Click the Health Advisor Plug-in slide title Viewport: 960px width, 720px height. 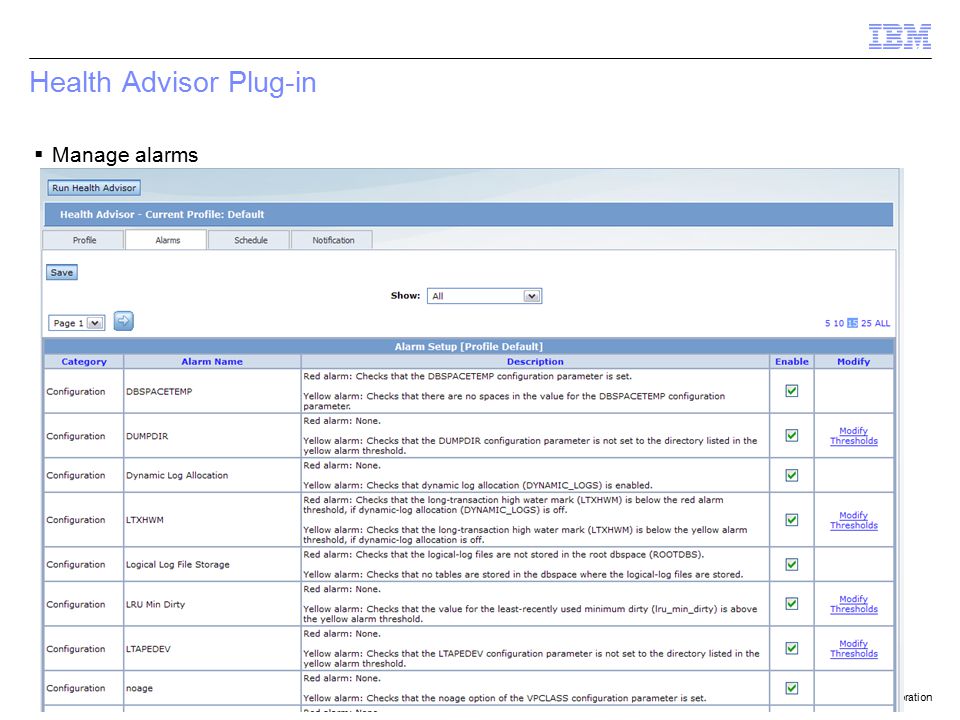tap(173, 82)
